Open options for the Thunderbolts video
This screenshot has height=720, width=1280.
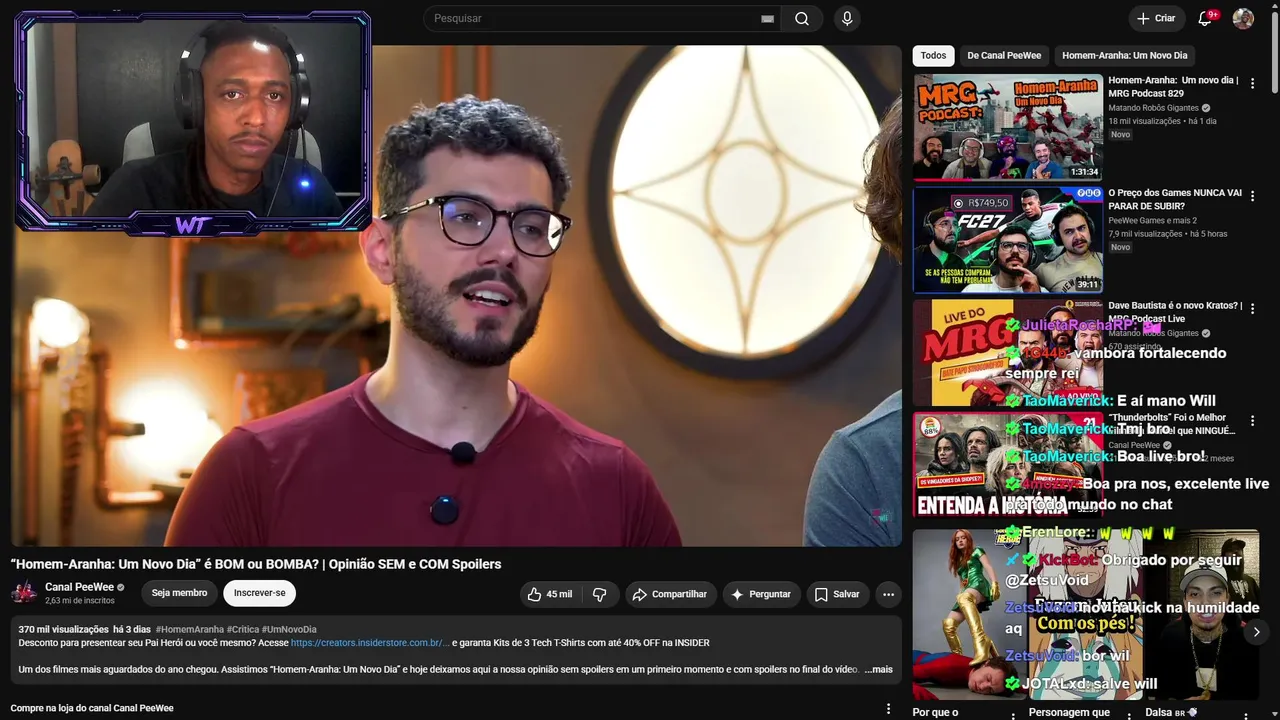click(1252, 421)
